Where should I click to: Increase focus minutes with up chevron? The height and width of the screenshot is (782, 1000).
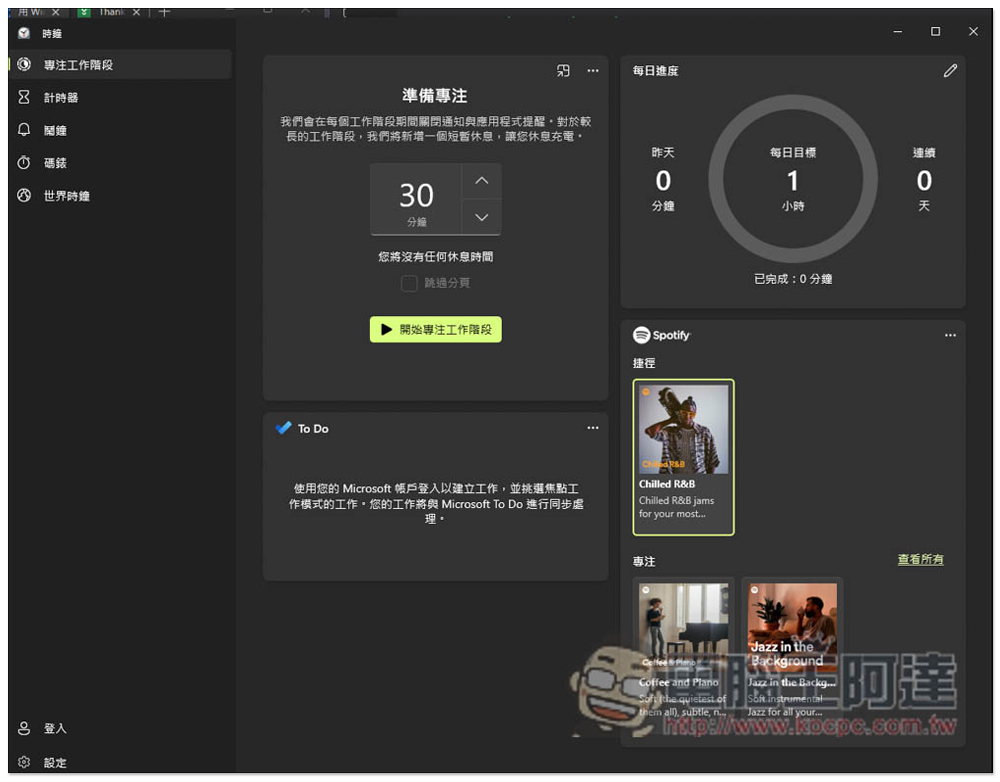pos(481,181)
